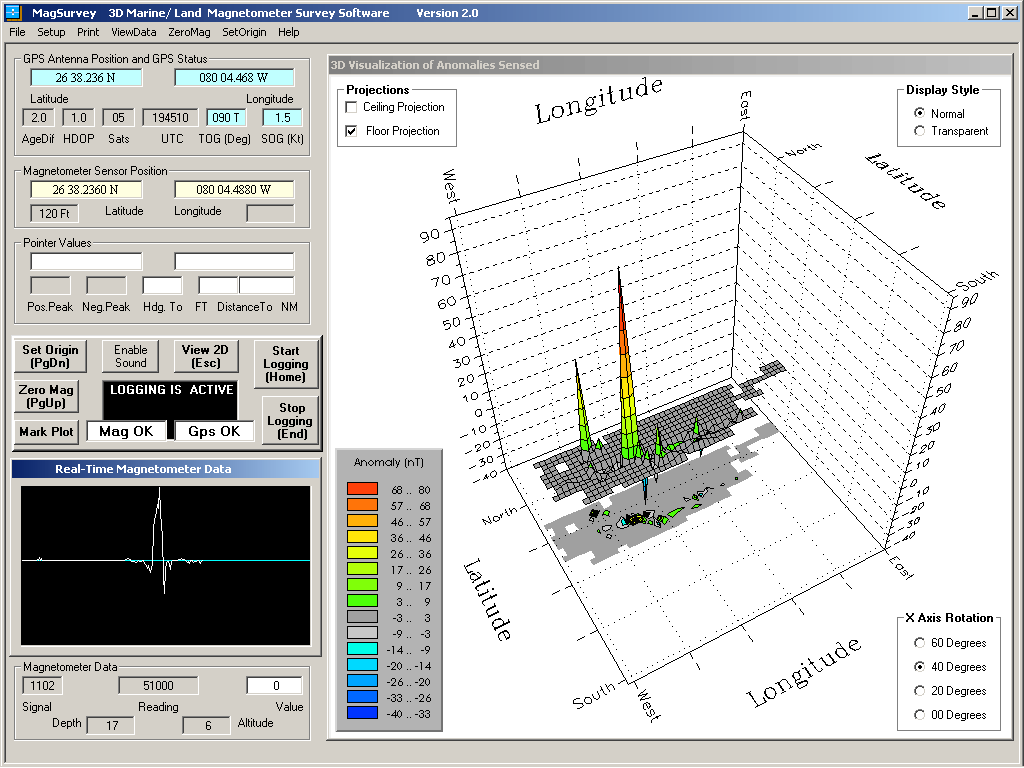Set X Axis Rotation to 60 Degrees
The height and width of the screenshot is (768, 1024).
click(919, 643)
